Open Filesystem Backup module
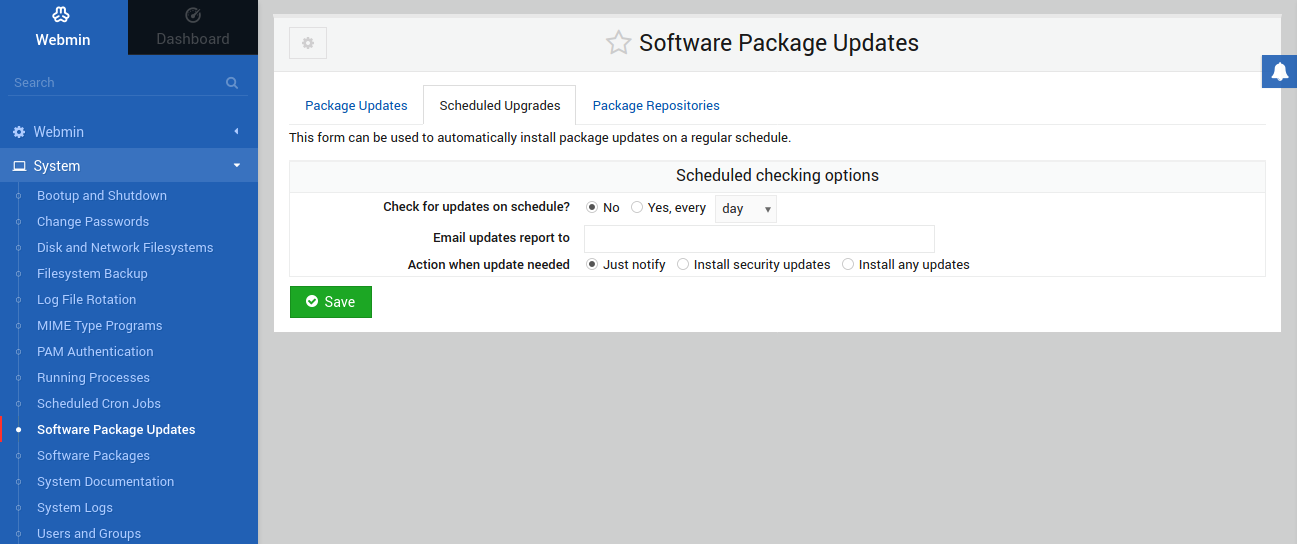 pyautogui.click(x=92, y=273)
